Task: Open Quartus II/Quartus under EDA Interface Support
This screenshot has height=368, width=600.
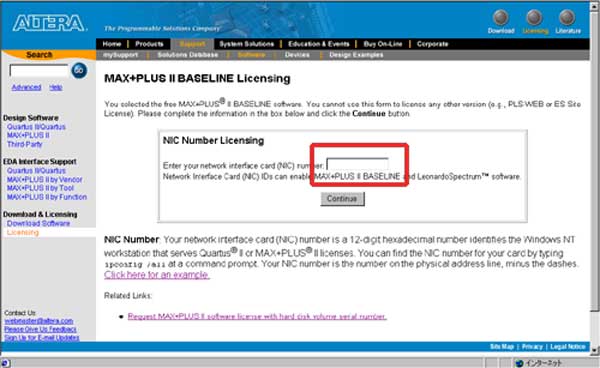Action: pyautogui.click(x=36, y=171)
